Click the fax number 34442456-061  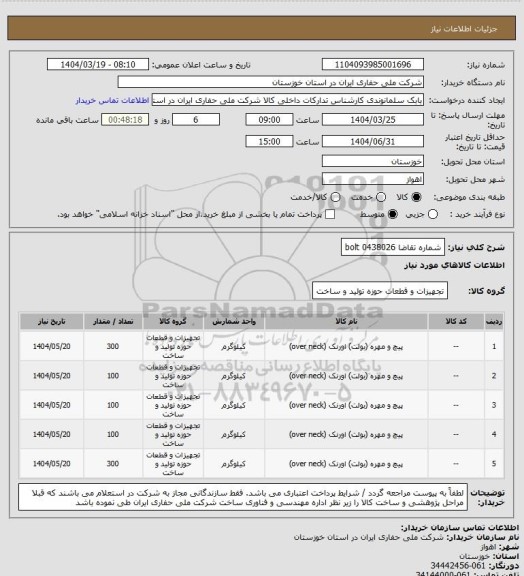tap(457, 565)
